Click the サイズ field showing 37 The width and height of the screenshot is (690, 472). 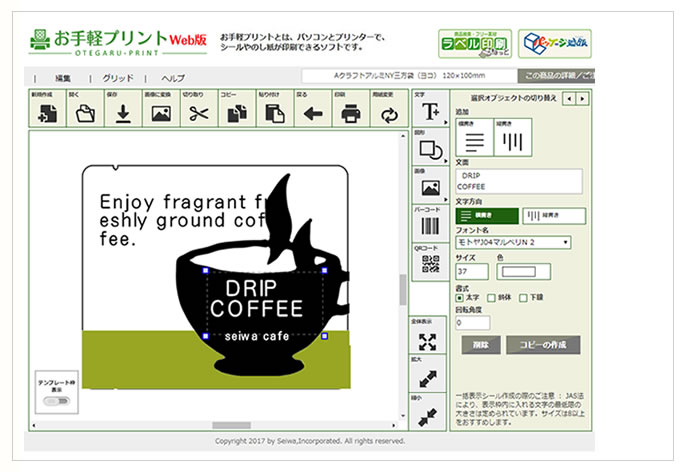472,271
